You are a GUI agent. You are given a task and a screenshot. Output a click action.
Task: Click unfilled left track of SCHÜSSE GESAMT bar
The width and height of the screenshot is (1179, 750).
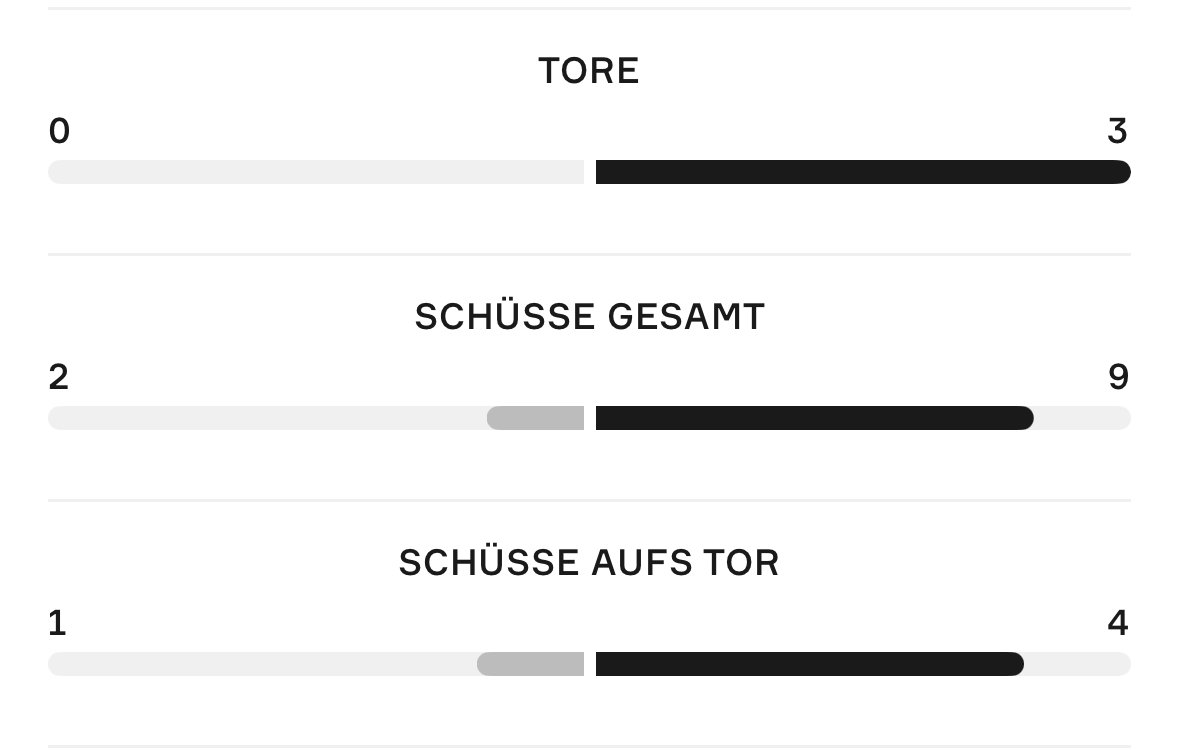267,418
